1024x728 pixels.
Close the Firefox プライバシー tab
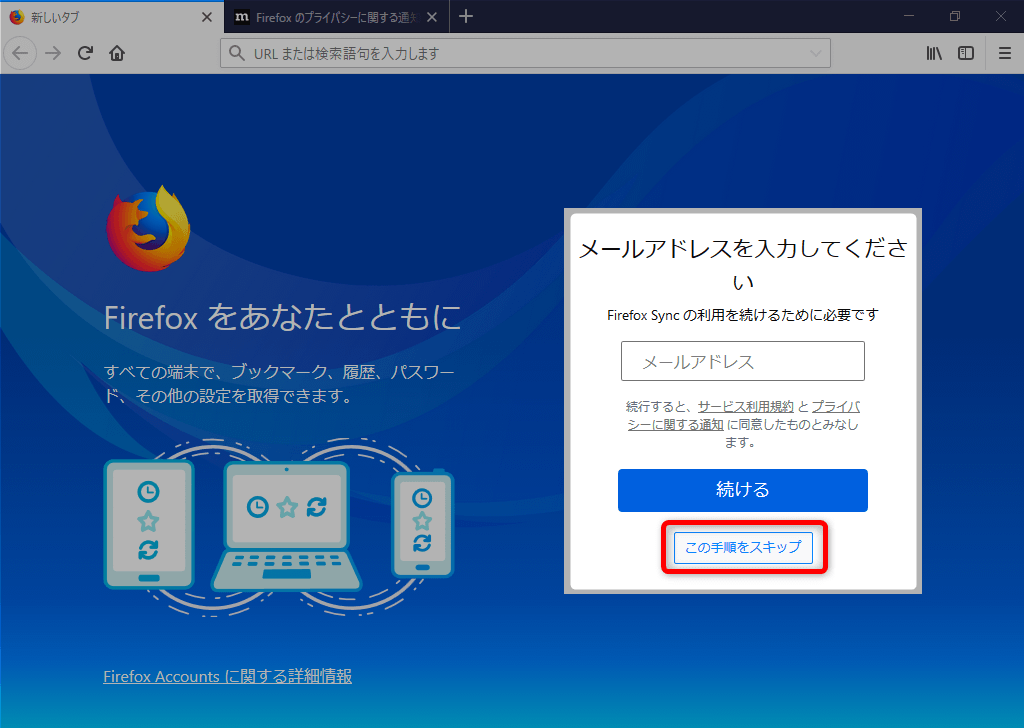pyautogui.click(x=431, y=16)
